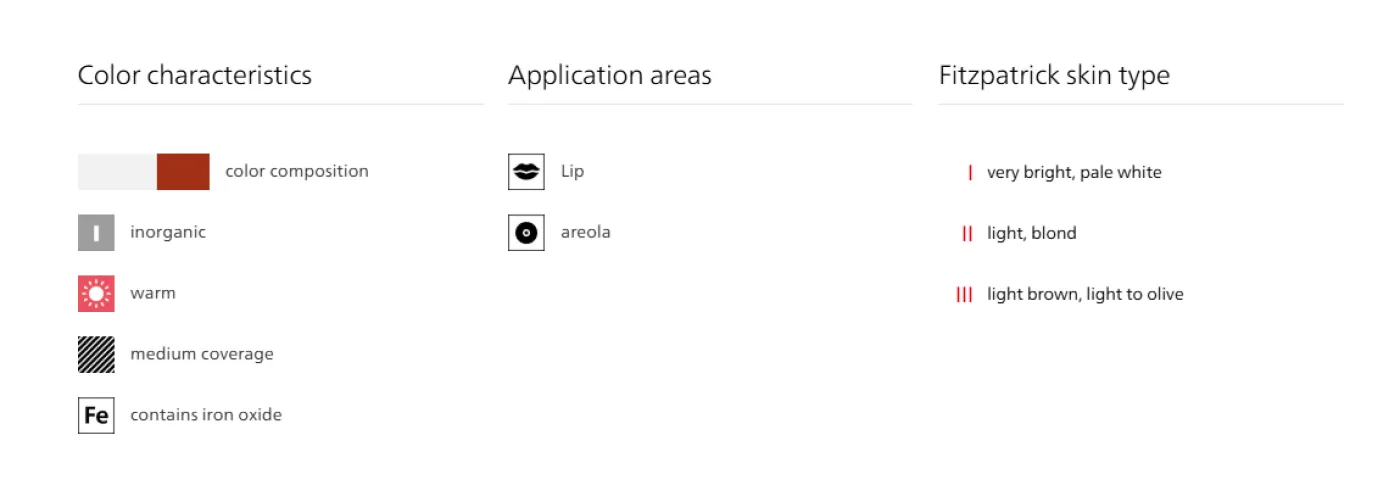Click the warm sun icon
Screen dimensions: 1400x485
pos(96,294)
